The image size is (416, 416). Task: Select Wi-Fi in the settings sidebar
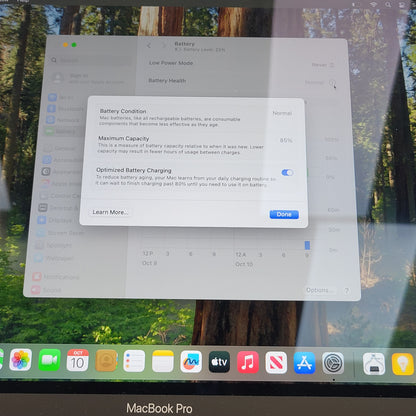(x=63, y=97)
